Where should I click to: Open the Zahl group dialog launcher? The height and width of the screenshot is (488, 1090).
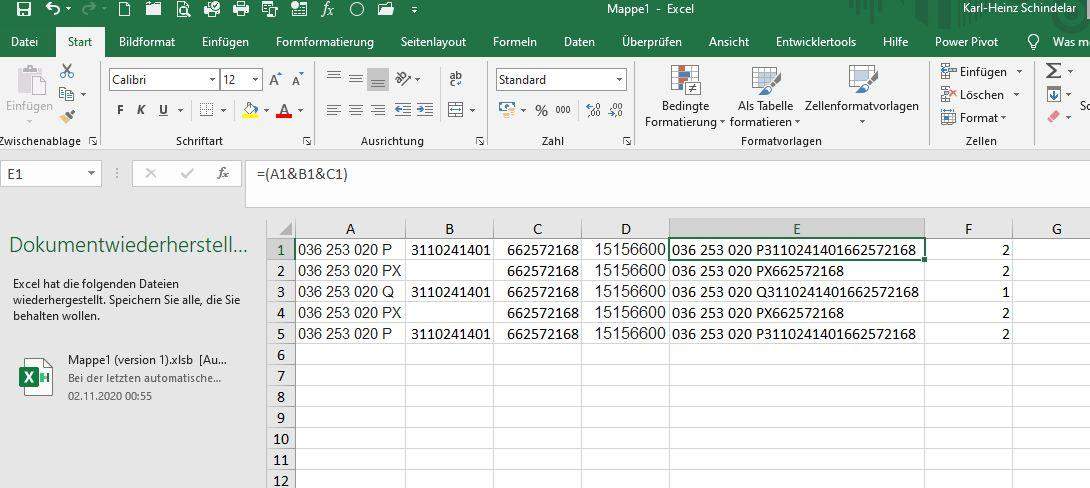[627, 141]
